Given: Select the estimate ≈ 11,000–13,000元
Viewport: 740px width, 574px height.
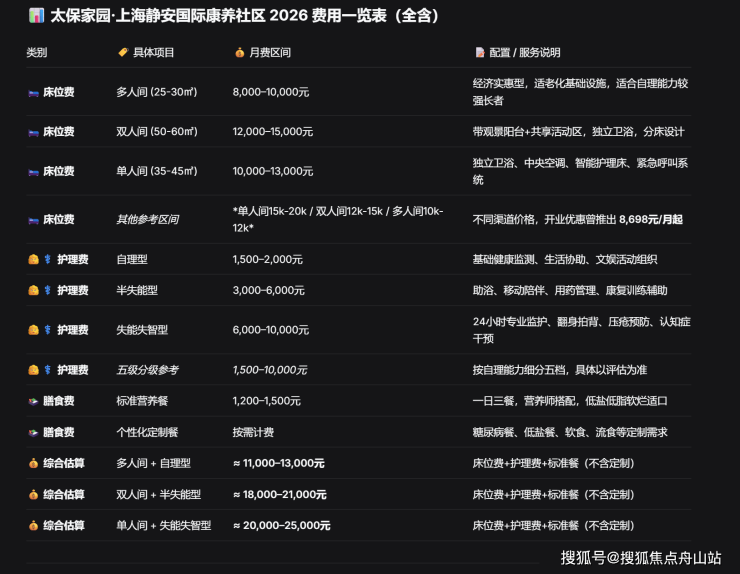Looking at the screenshot, I should click(x=279, y=464).
